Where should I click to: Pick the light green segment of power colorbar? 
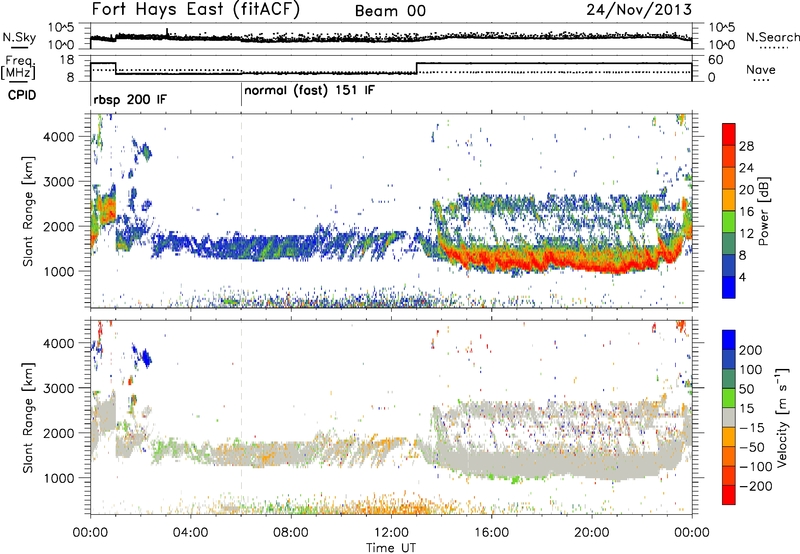click(729, 222)
